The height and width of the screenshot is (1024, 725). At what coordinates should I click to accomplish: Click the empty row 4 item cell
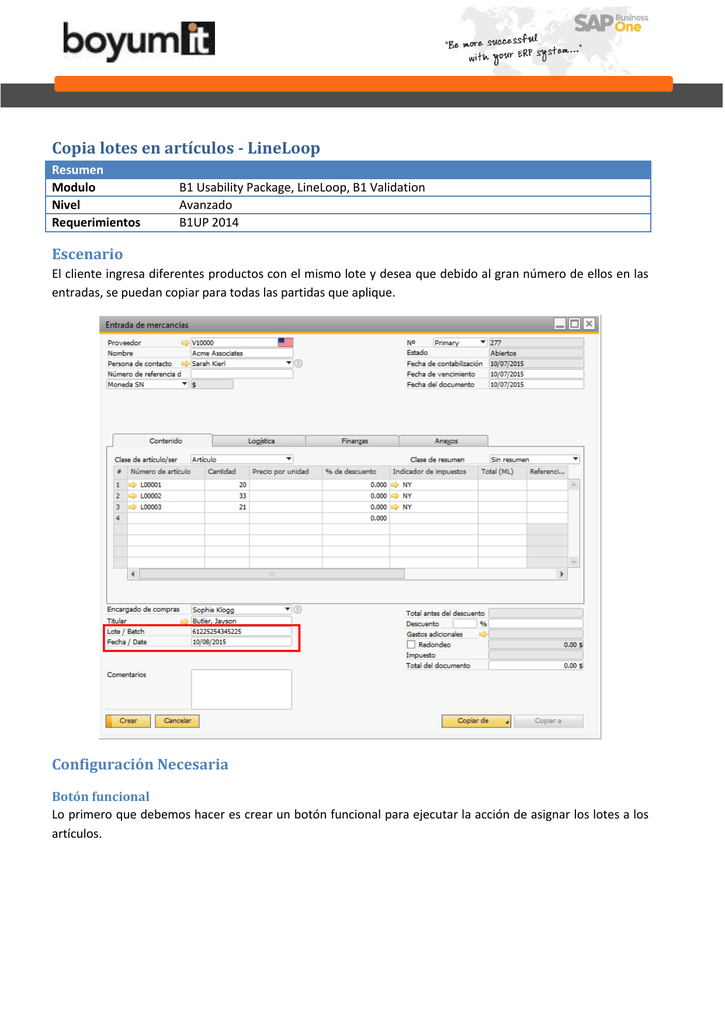click(166, 518)
